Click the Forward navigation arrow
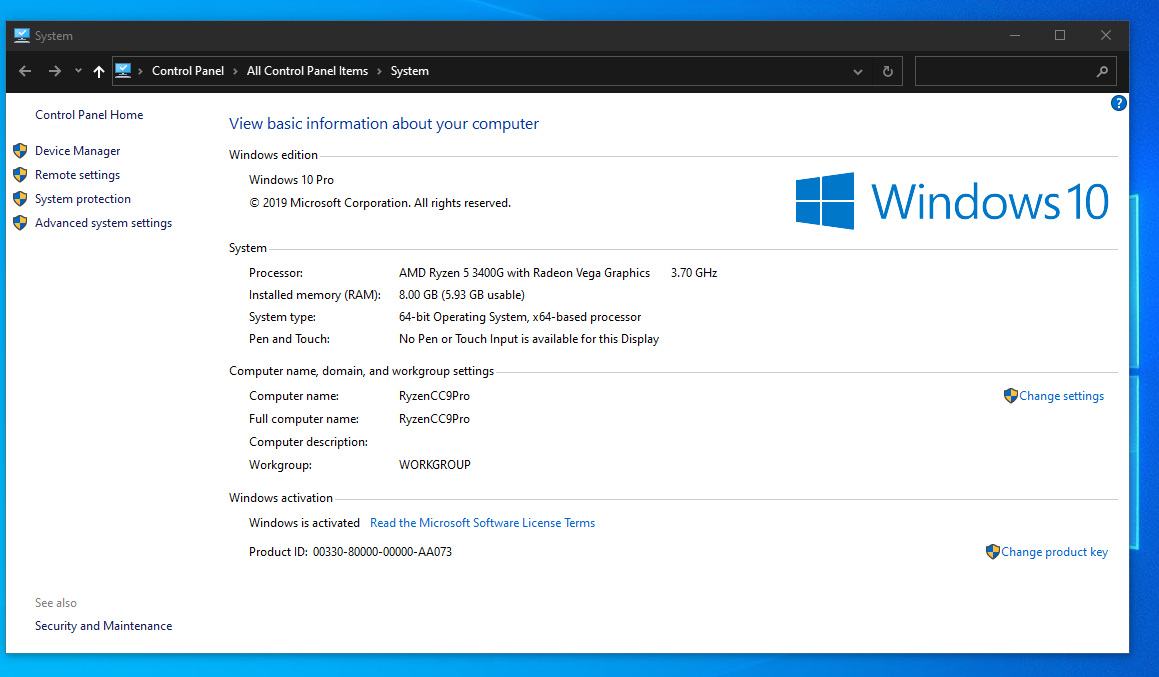This screenshot has width=1159, height=677. coord(55,71)
